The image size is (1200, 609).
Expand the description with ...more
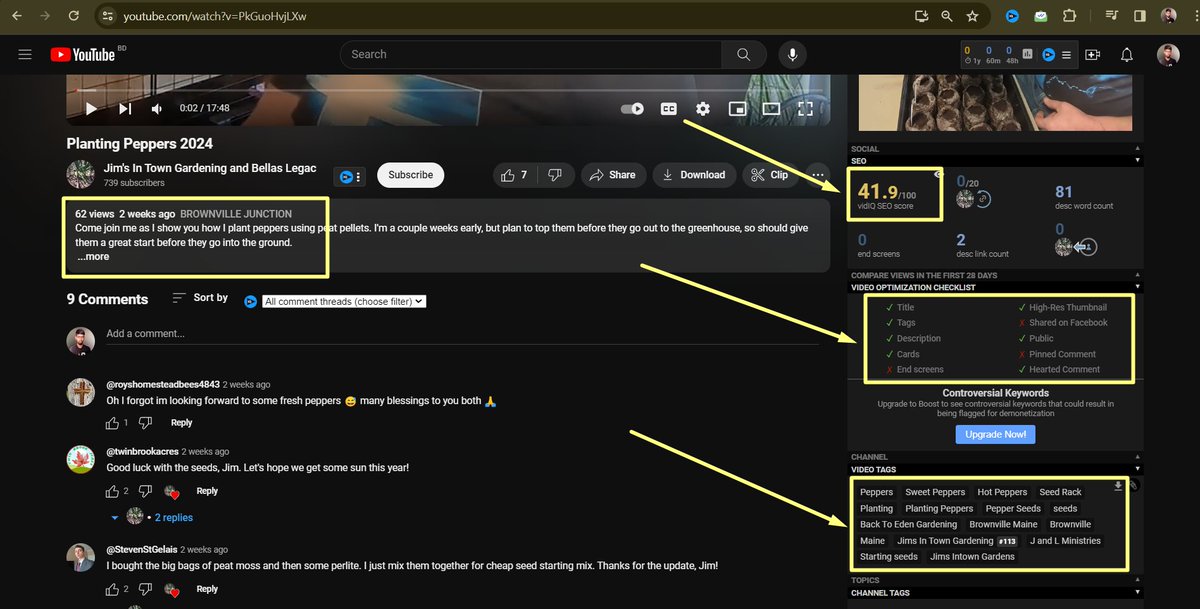tap(93, 257)
